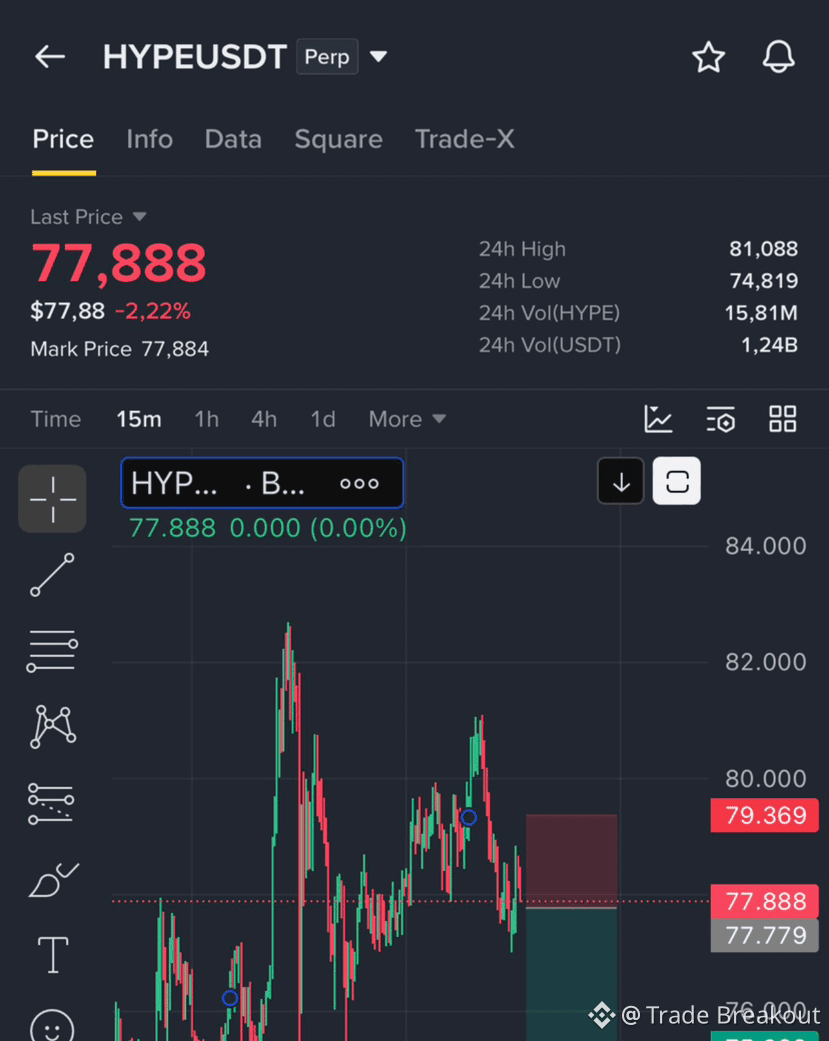Click the 24h Vol(USDT) value 1,24B
829x1041 pixels.
769,345
